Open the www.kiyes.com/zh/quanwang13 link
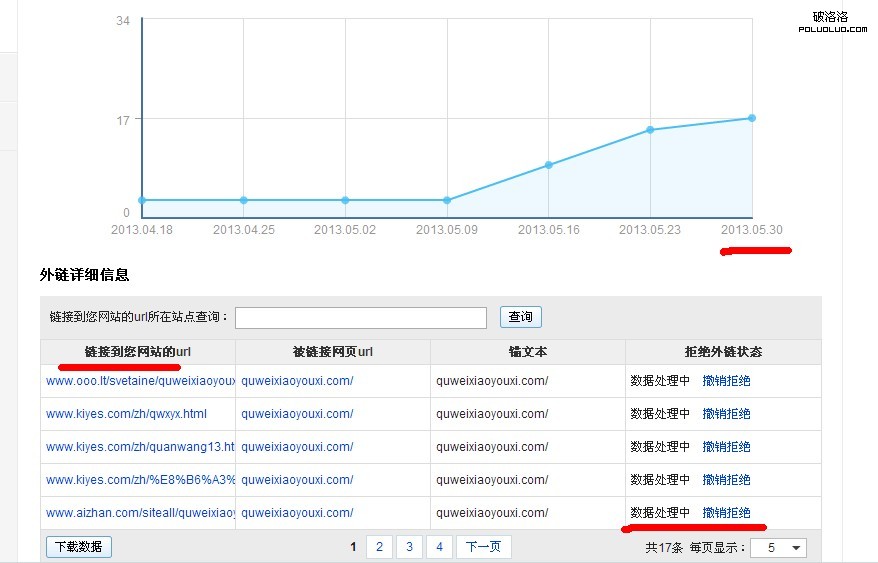 140,447
